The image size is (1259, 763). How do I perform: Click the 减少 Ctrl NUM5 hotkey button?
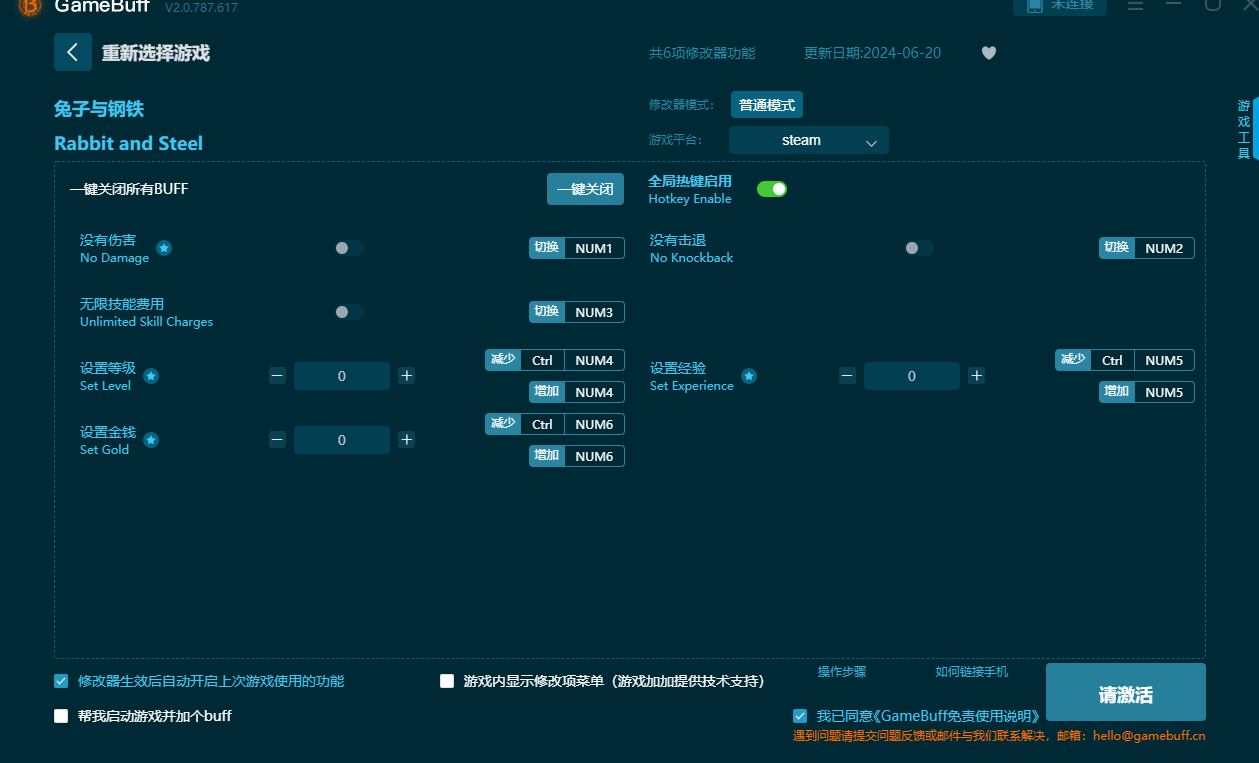(x=1125, y=360)
